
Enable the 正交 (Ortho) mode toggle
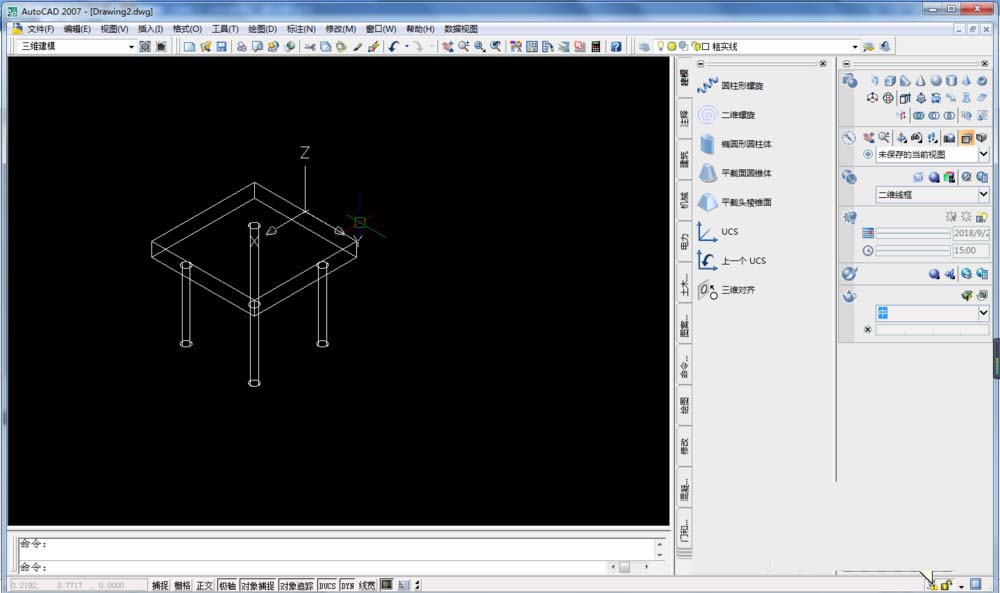(203, 586)
